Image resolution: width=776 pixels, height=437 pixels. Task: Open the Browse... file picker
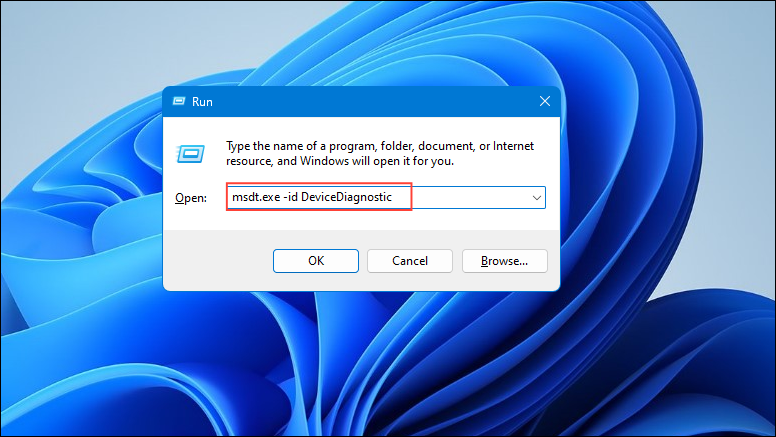(504, 261)
